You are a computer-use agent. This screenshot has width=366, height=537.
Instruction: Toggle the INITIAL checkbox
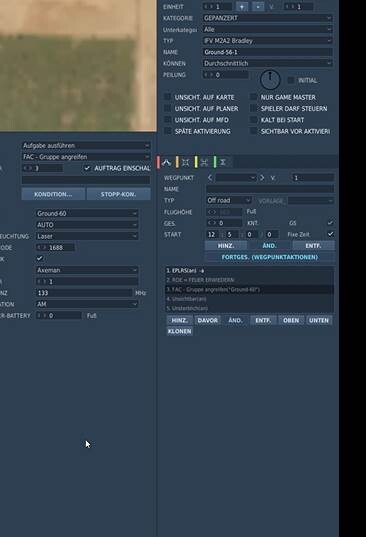[291, 80]
